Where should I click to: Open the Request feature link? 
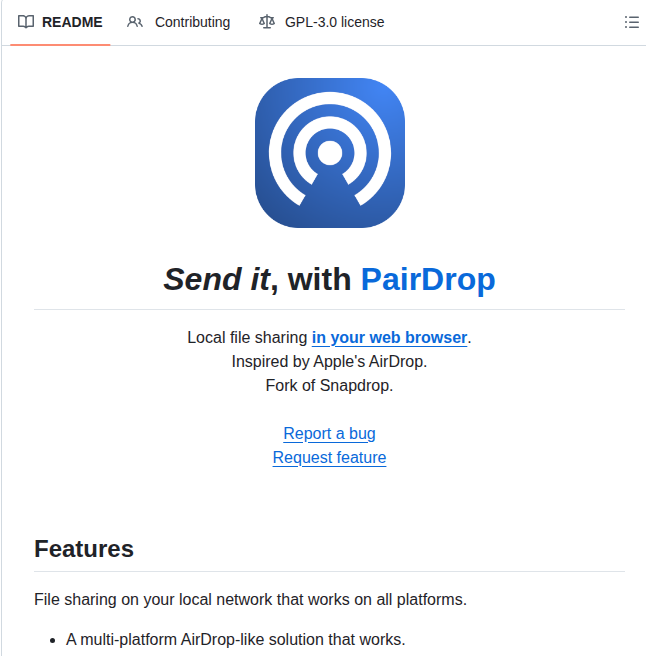coord(330,458)
